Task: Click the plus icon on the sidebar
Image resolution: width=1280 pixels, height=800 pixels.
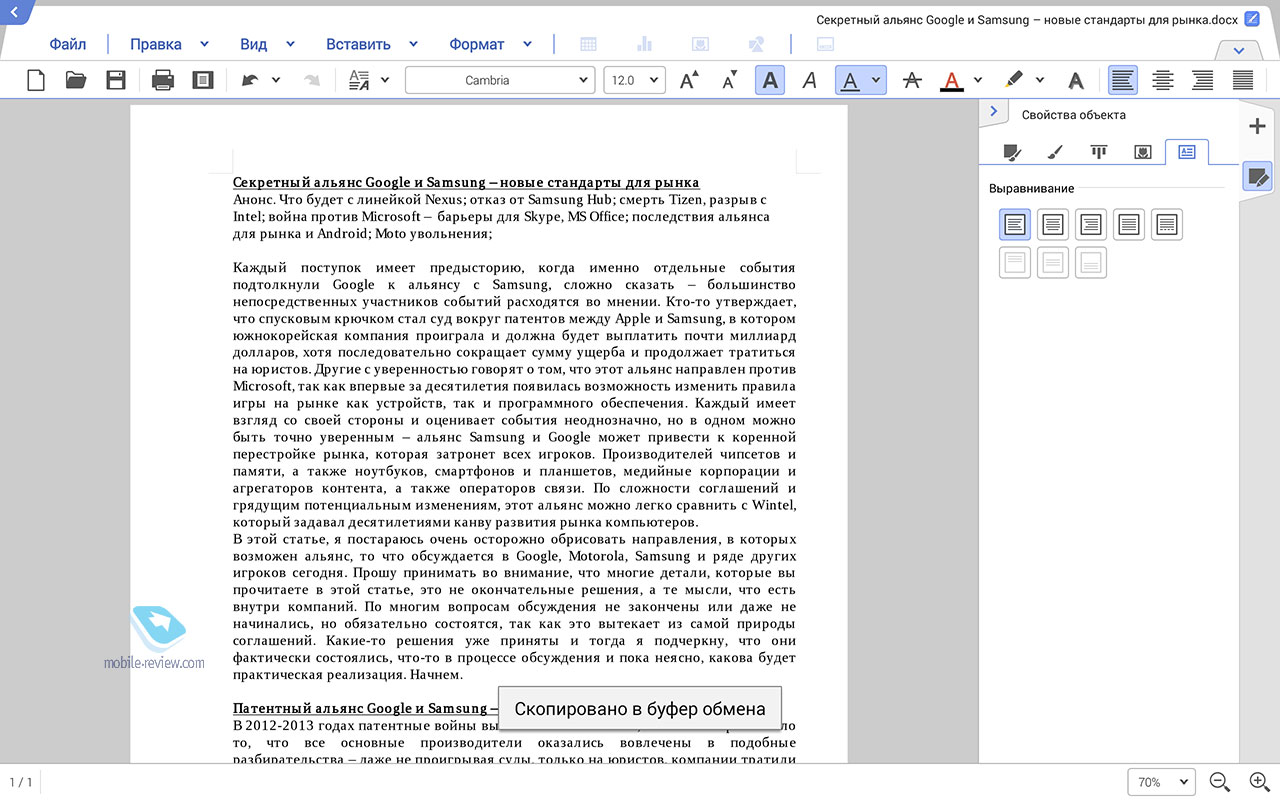Action: pos(1257,126)
